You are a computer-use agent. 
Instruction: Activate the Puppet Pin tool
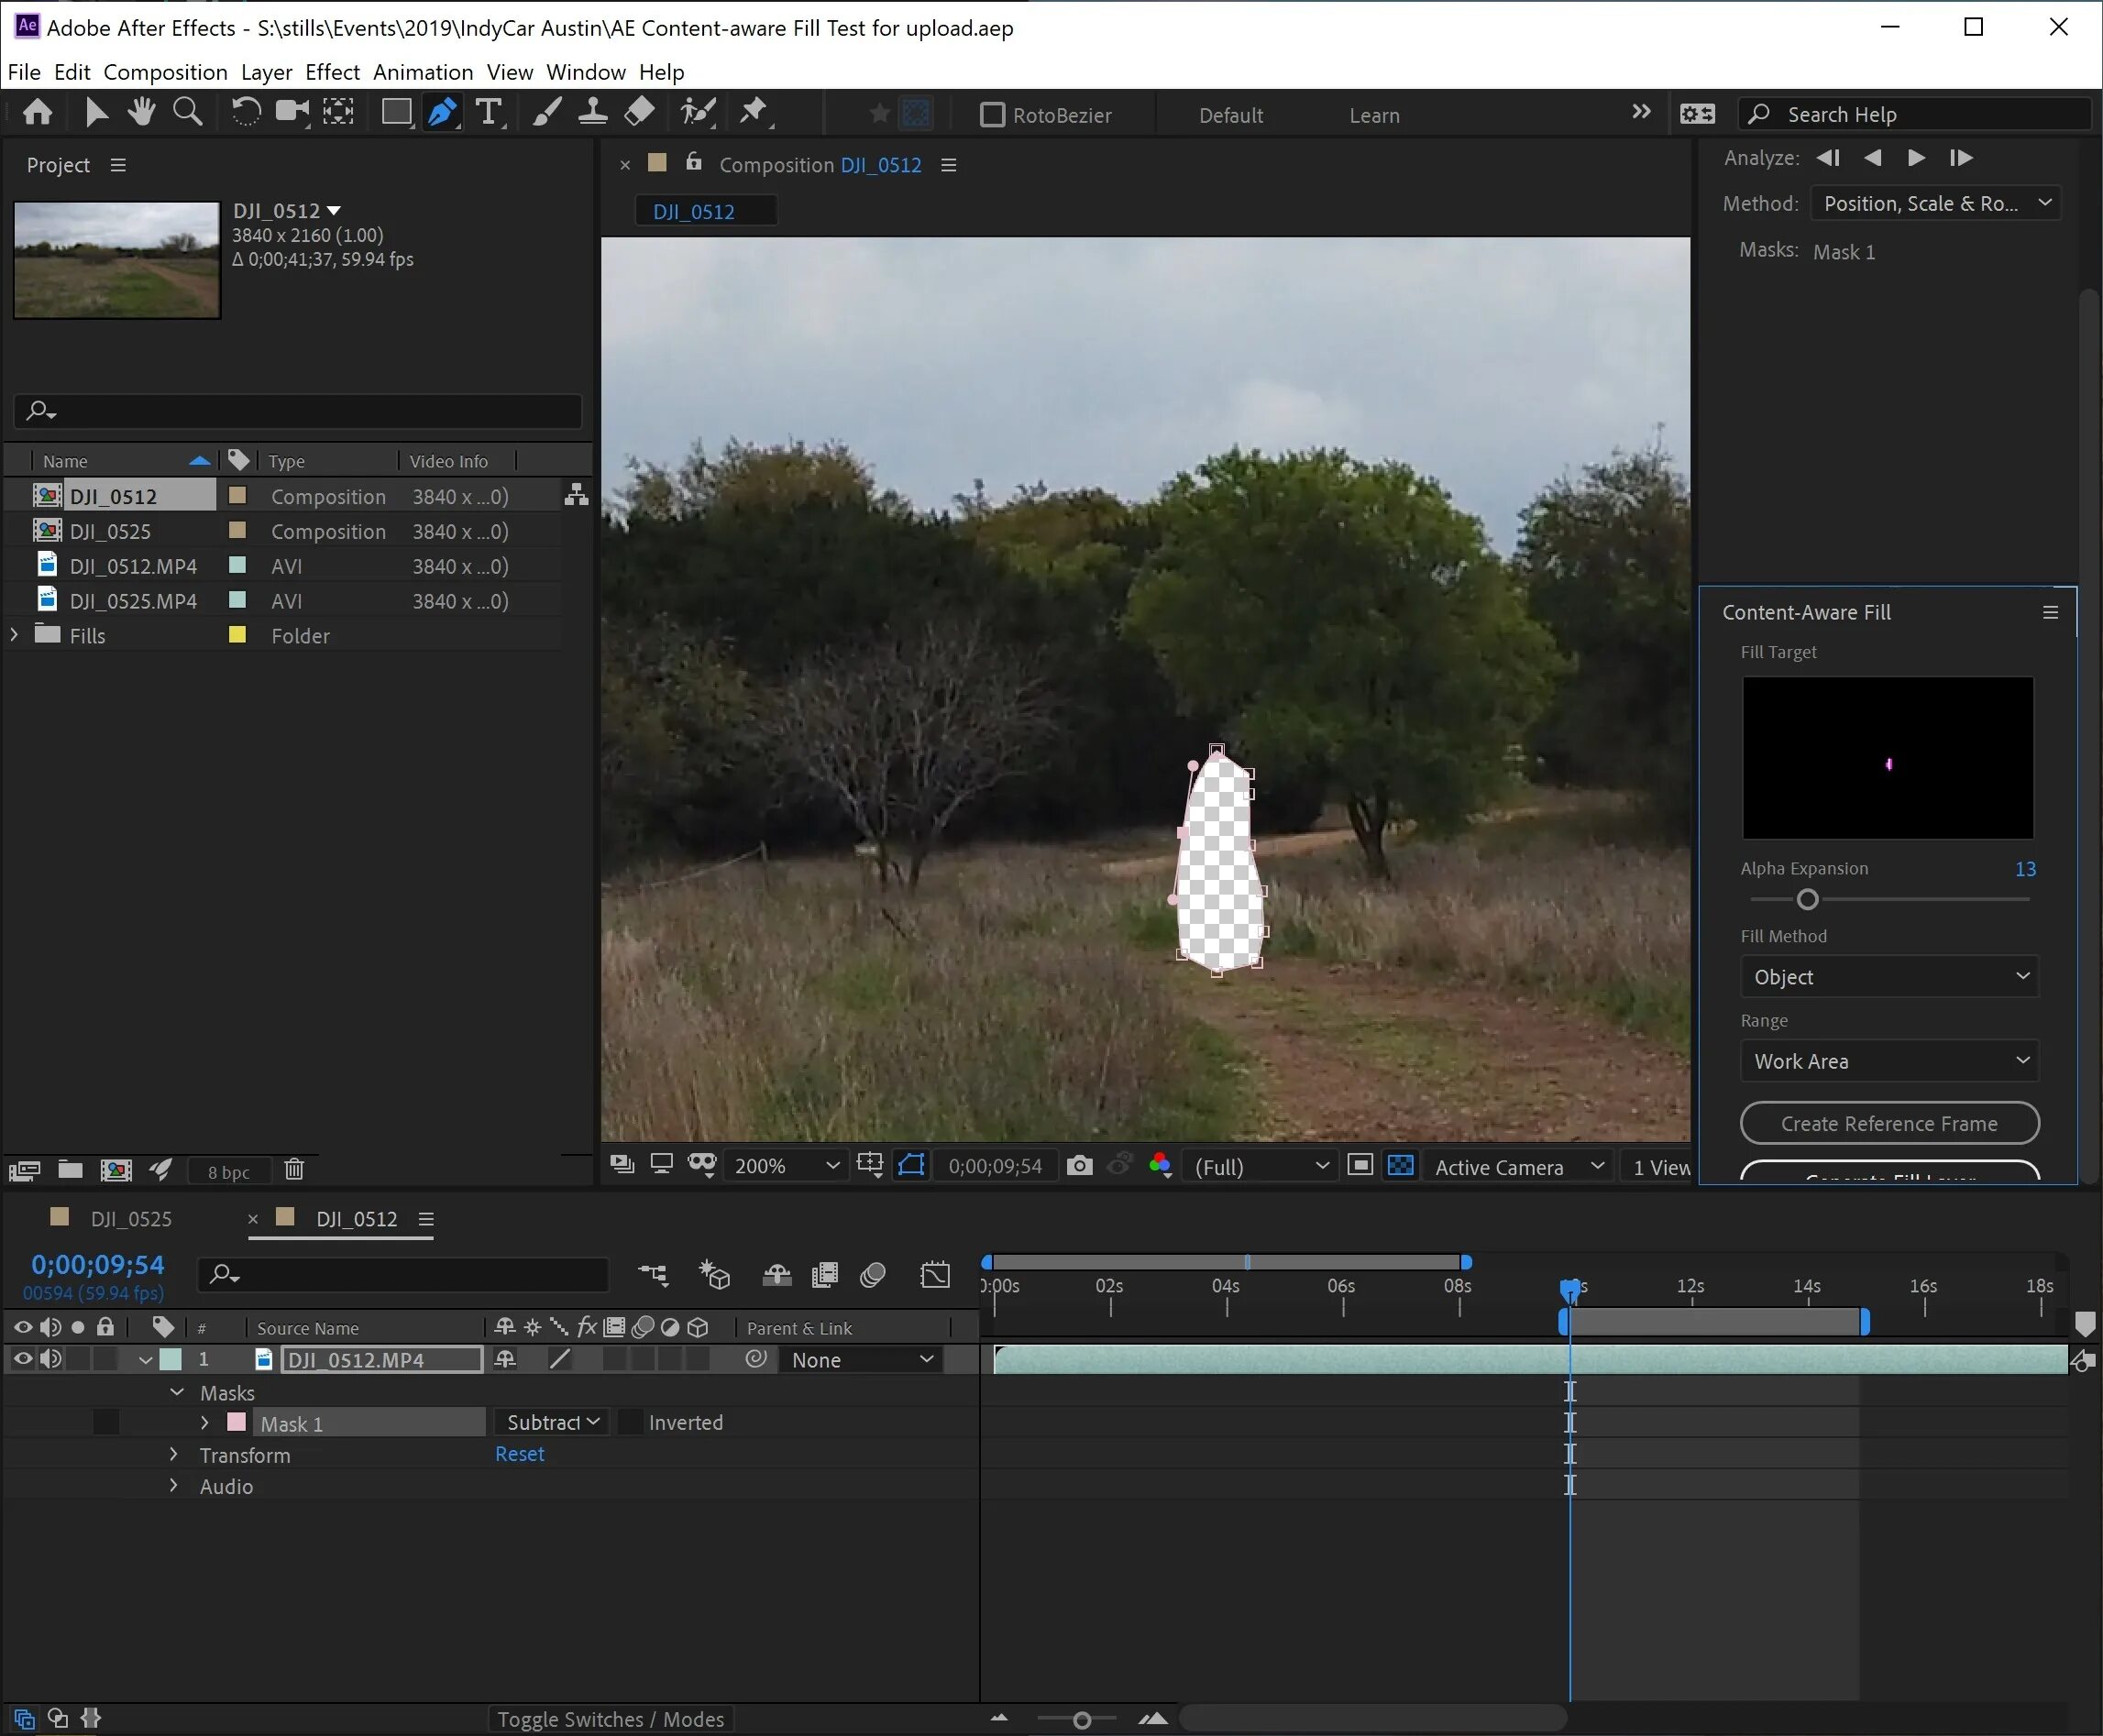pyautogui.click(x=754, y=112)
